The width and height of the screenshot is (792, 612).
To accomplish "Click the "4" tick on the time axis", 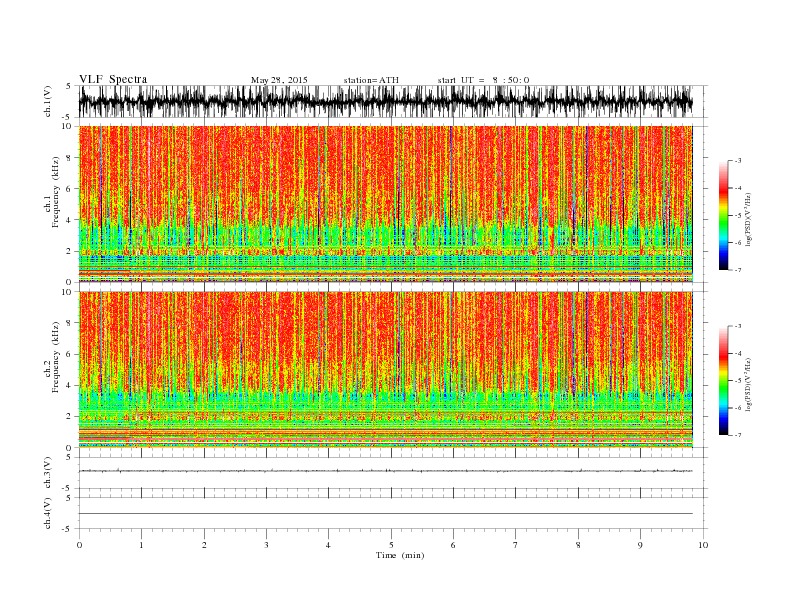I will point(328,545).
